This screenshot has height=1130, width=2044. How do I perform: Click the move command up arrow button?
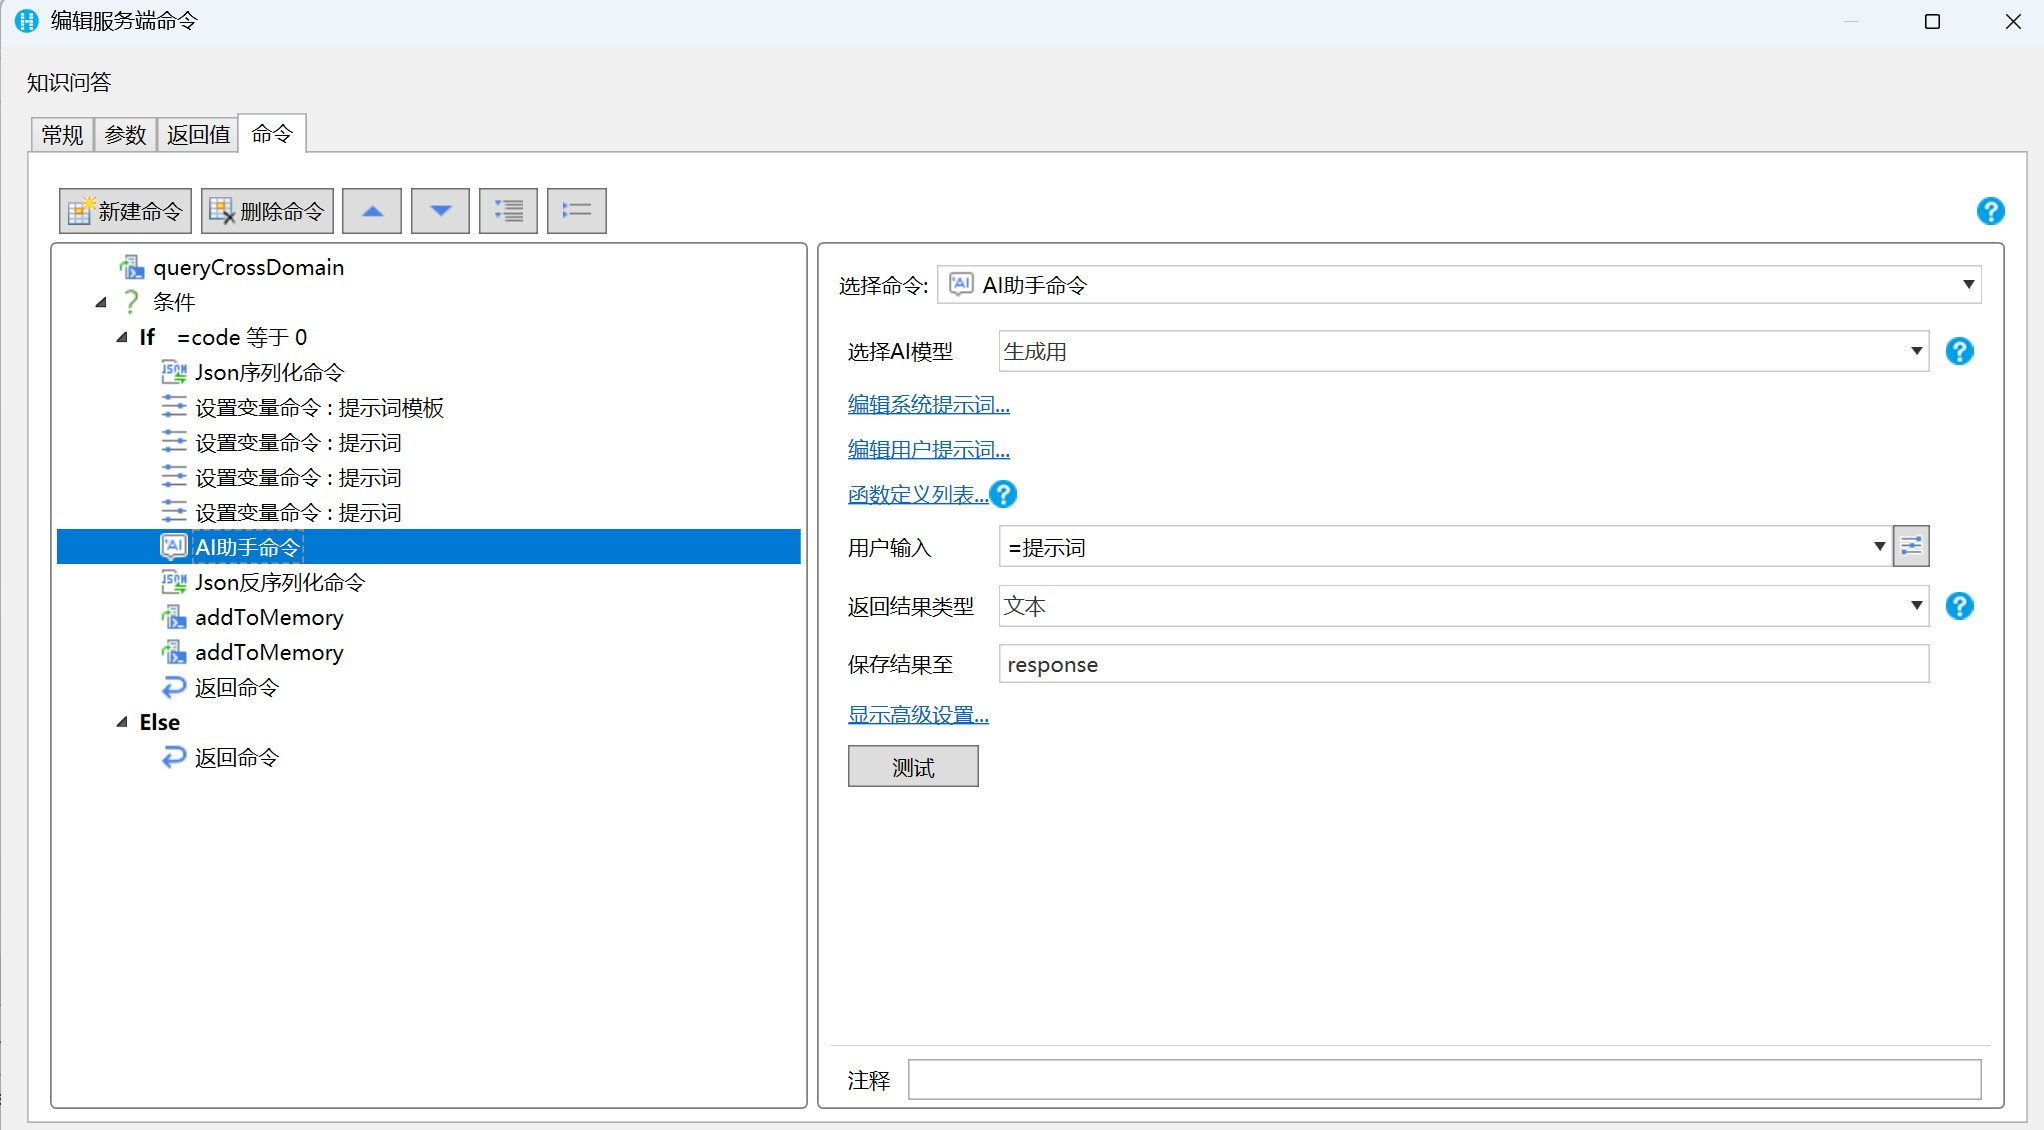click(x=372, y=211)
